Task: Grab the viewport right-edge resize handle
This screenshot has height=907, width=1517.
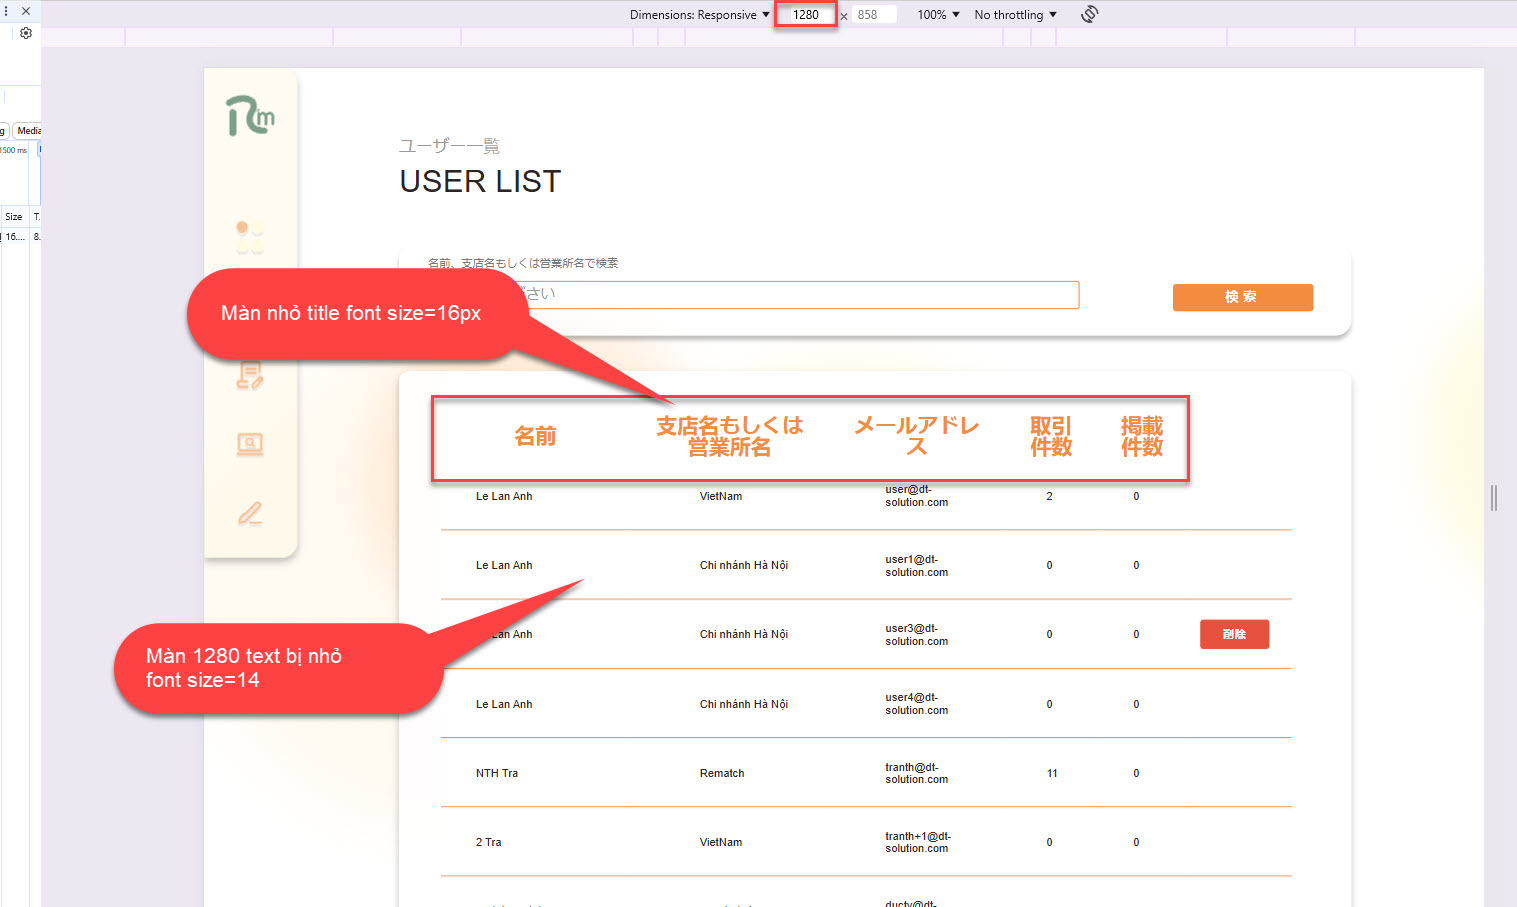Action: click(x=1493, y=497)
